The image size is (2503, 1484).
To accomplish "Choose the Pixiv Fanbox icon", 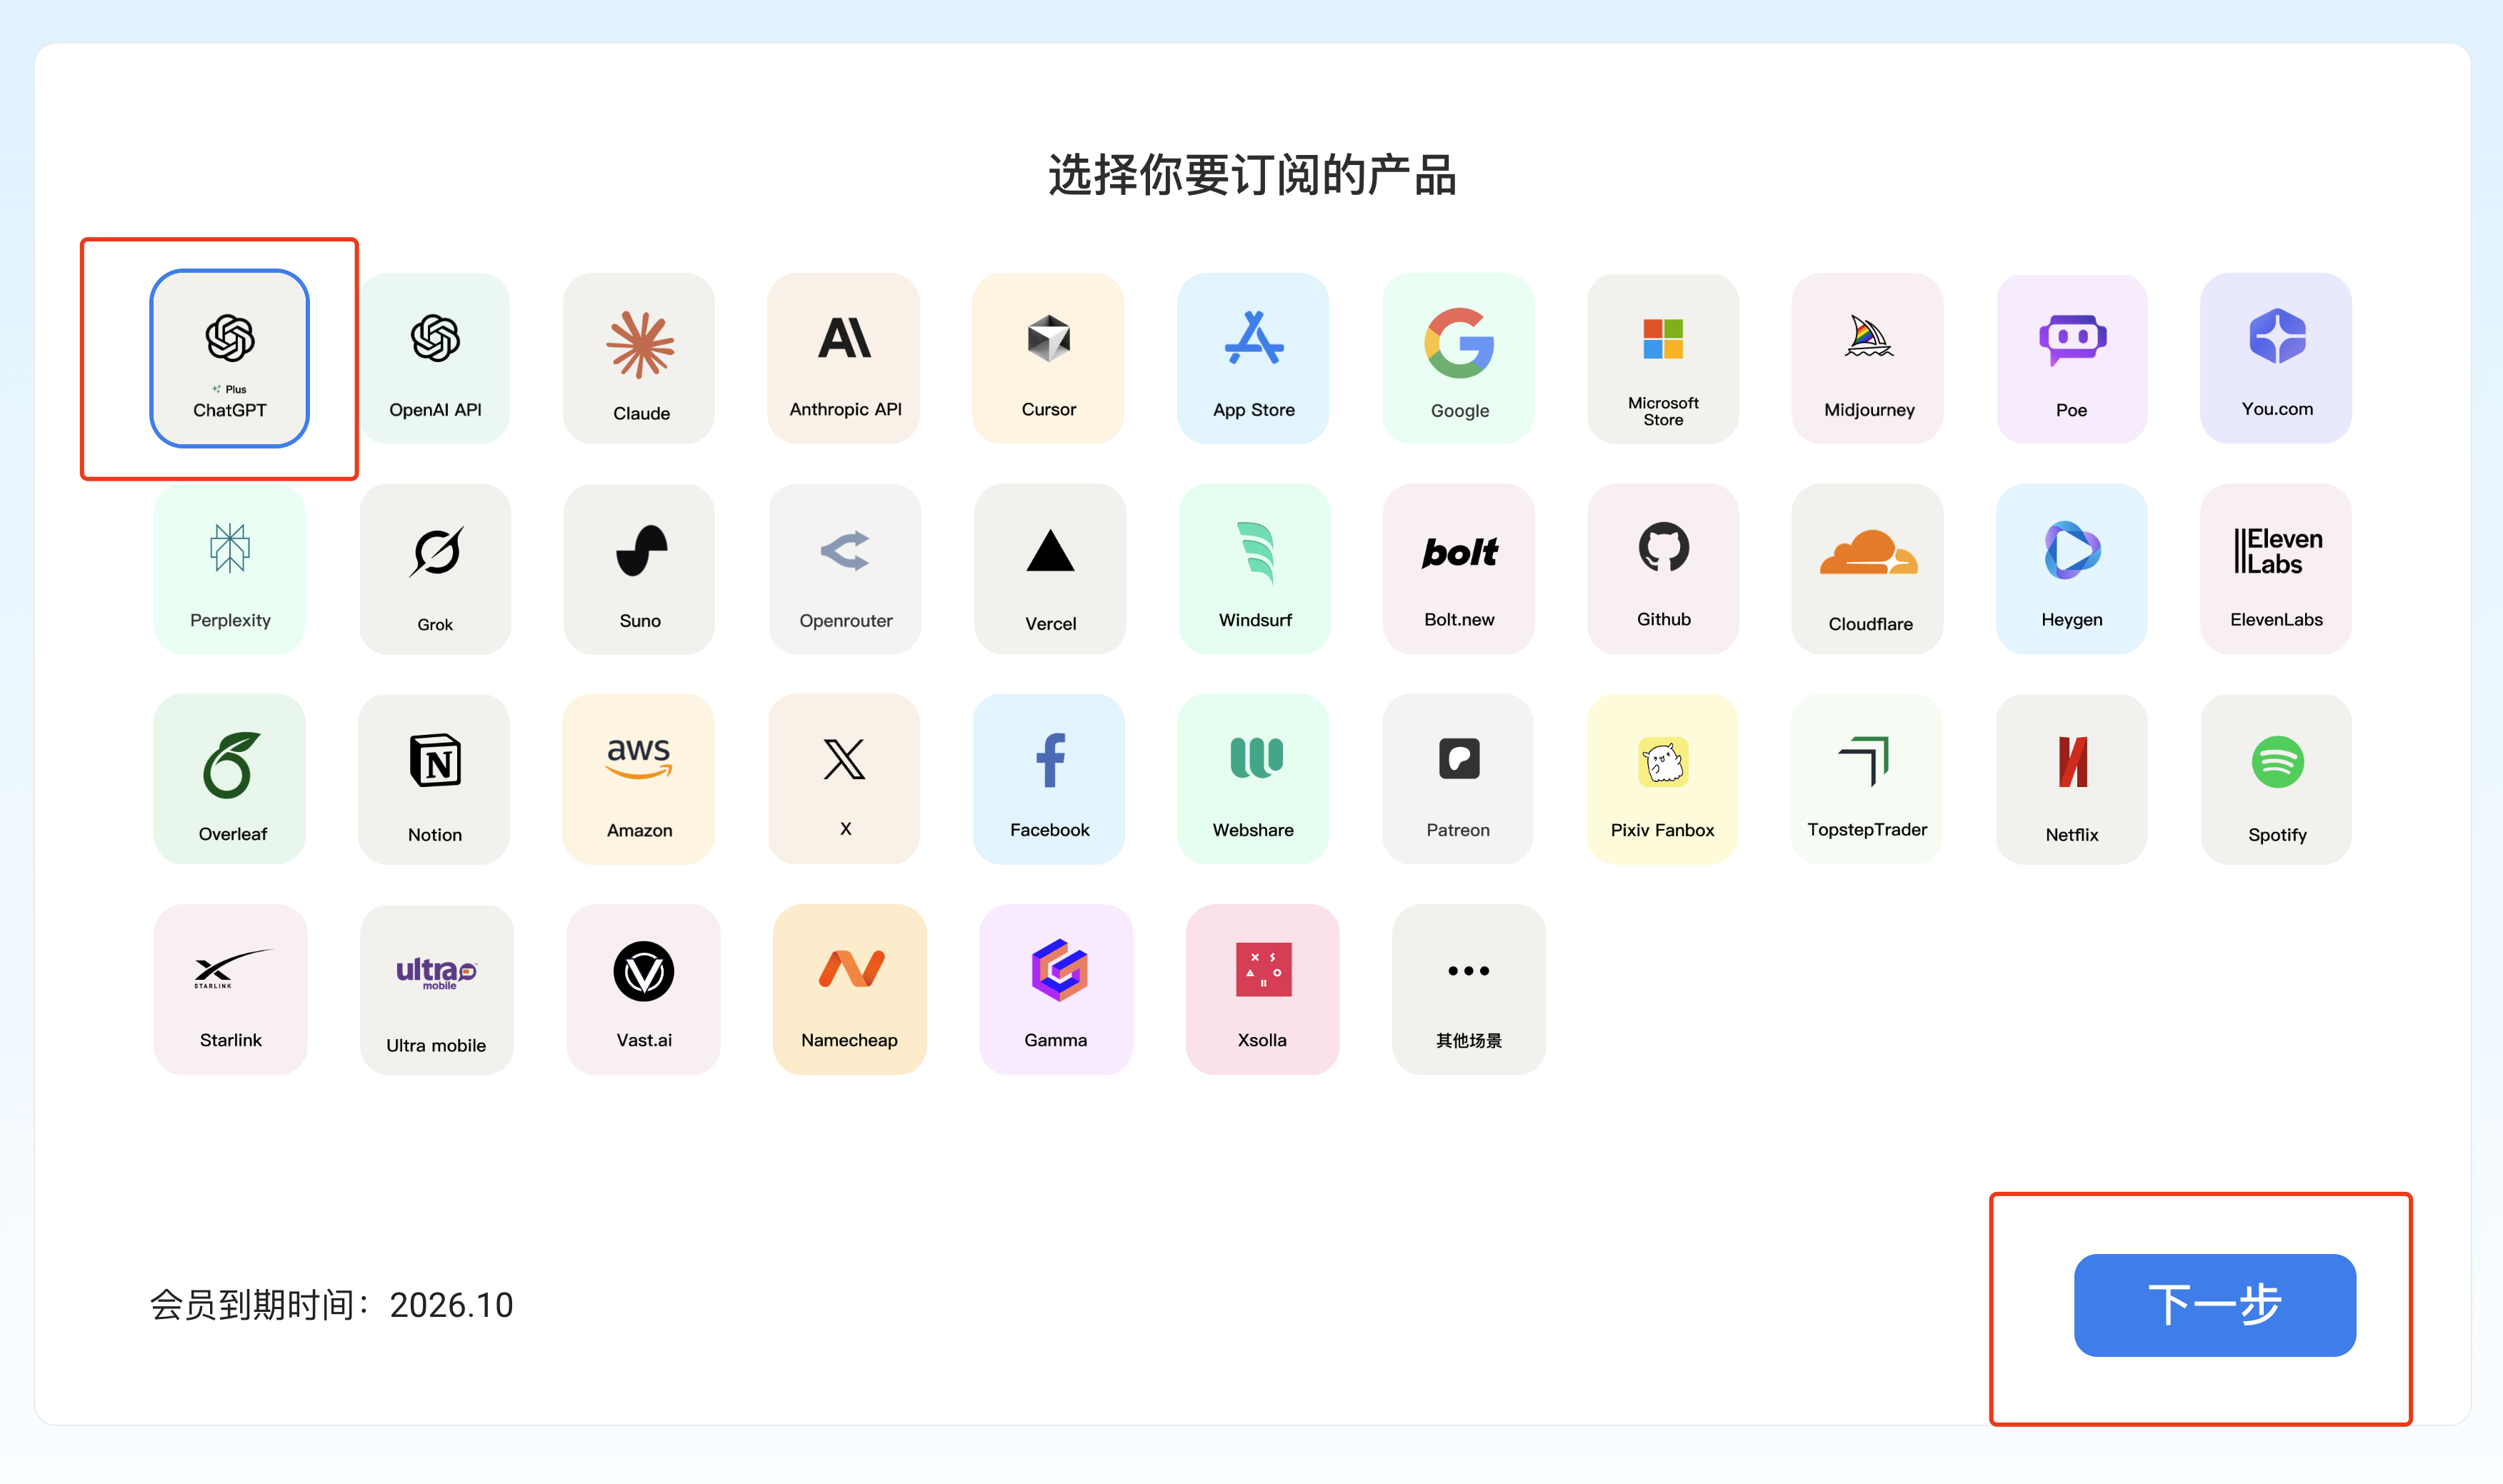I will click(1663, 761).
